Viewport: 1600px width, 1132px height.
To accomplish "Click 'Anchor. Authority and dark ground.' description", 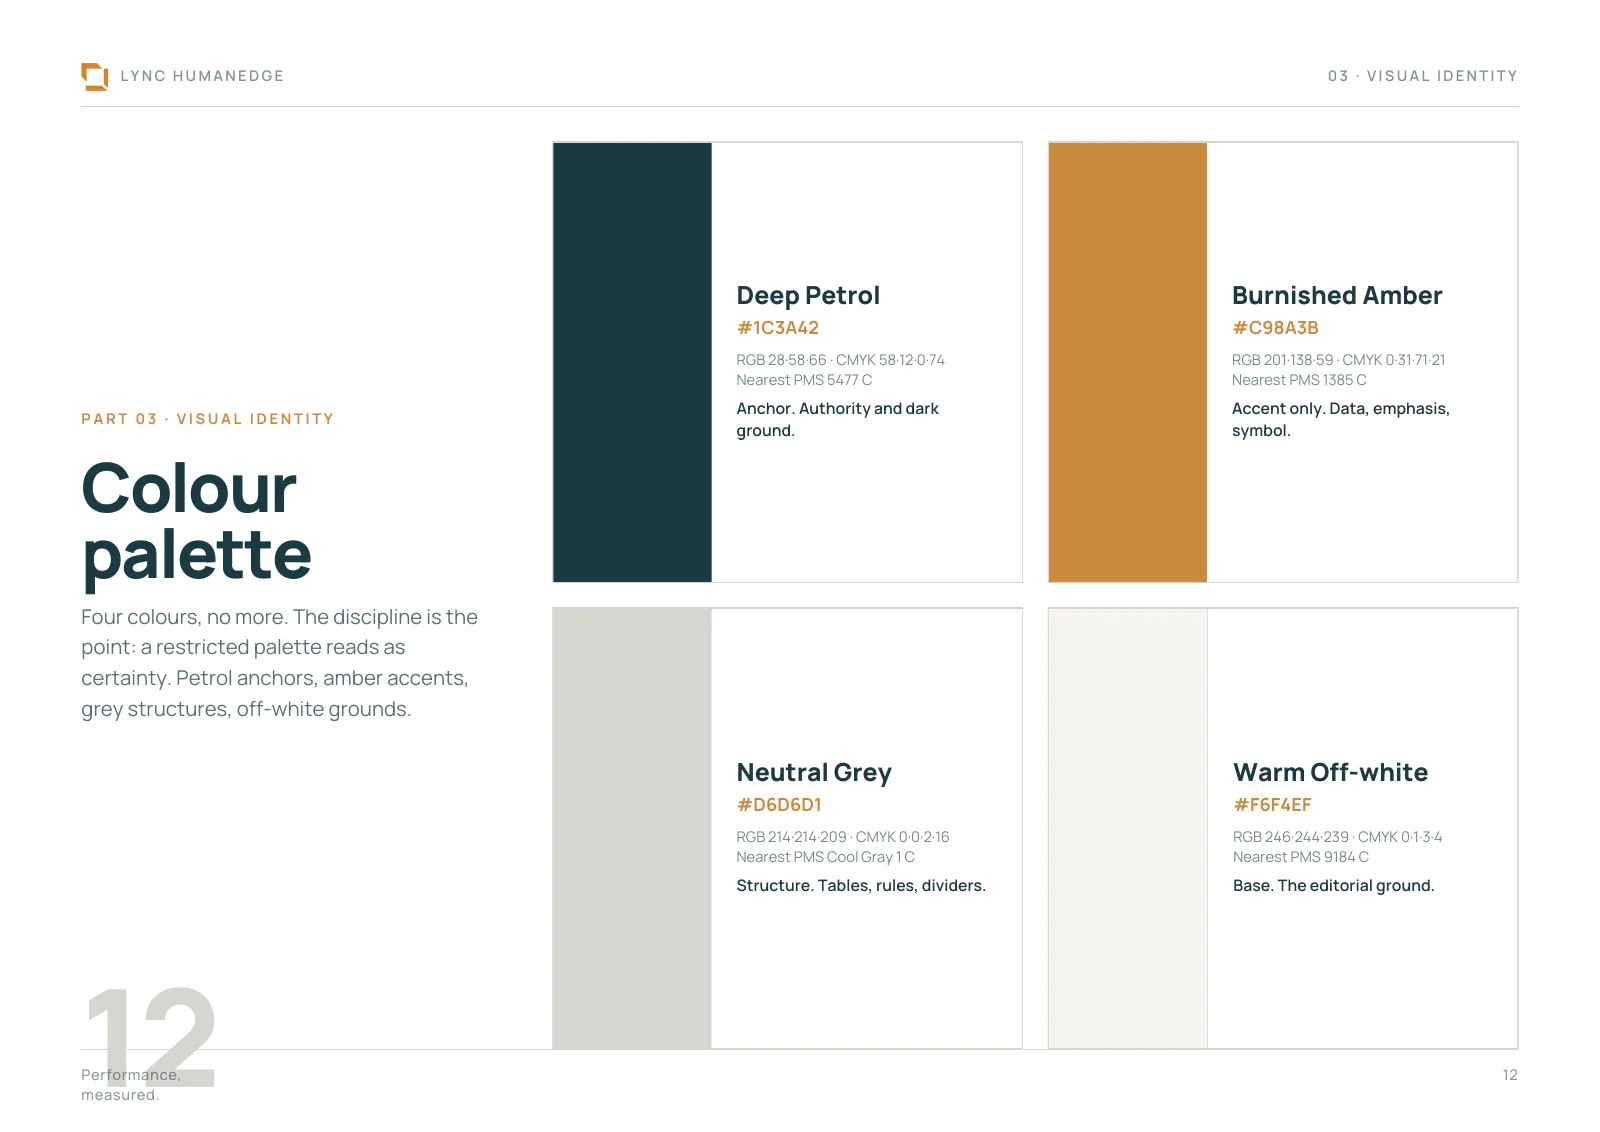I will point(838,420).
